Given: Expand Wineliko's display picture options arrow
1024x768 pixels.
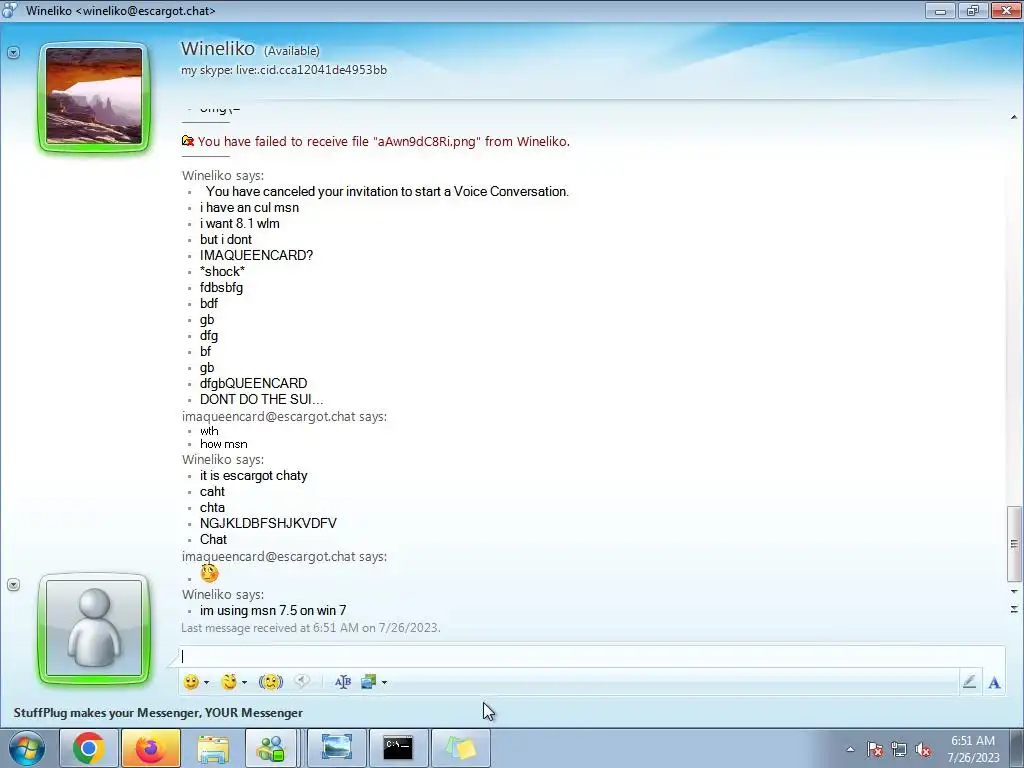Looking at the screenshot, I should pyautogui.click(x=13, y=53).
